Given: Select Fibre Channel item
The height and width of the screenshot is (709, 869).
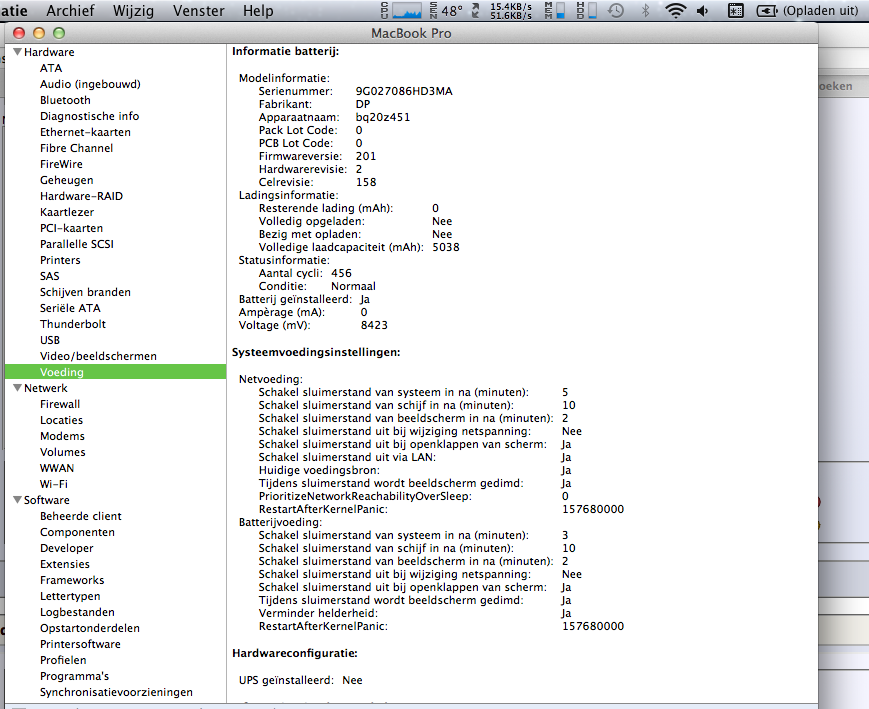Looking at the screenshot, I should pyautogui.click(x=76, y=148).
